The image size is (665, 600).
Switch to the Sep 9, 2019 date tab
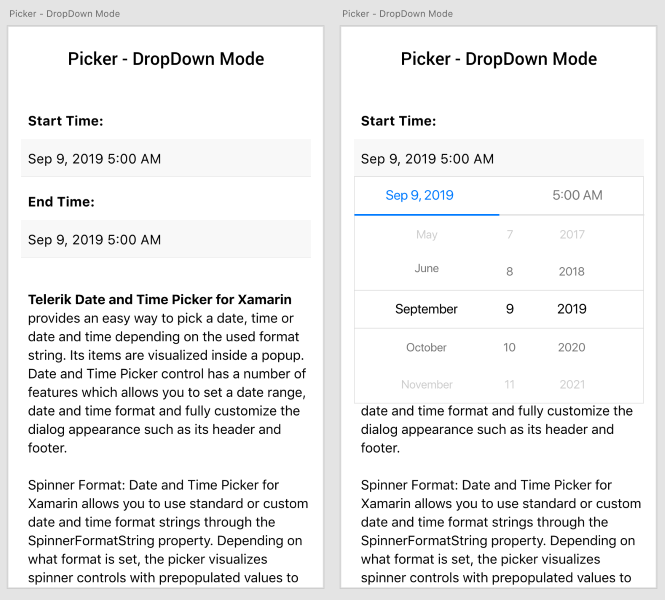click(x=419, y=195)
